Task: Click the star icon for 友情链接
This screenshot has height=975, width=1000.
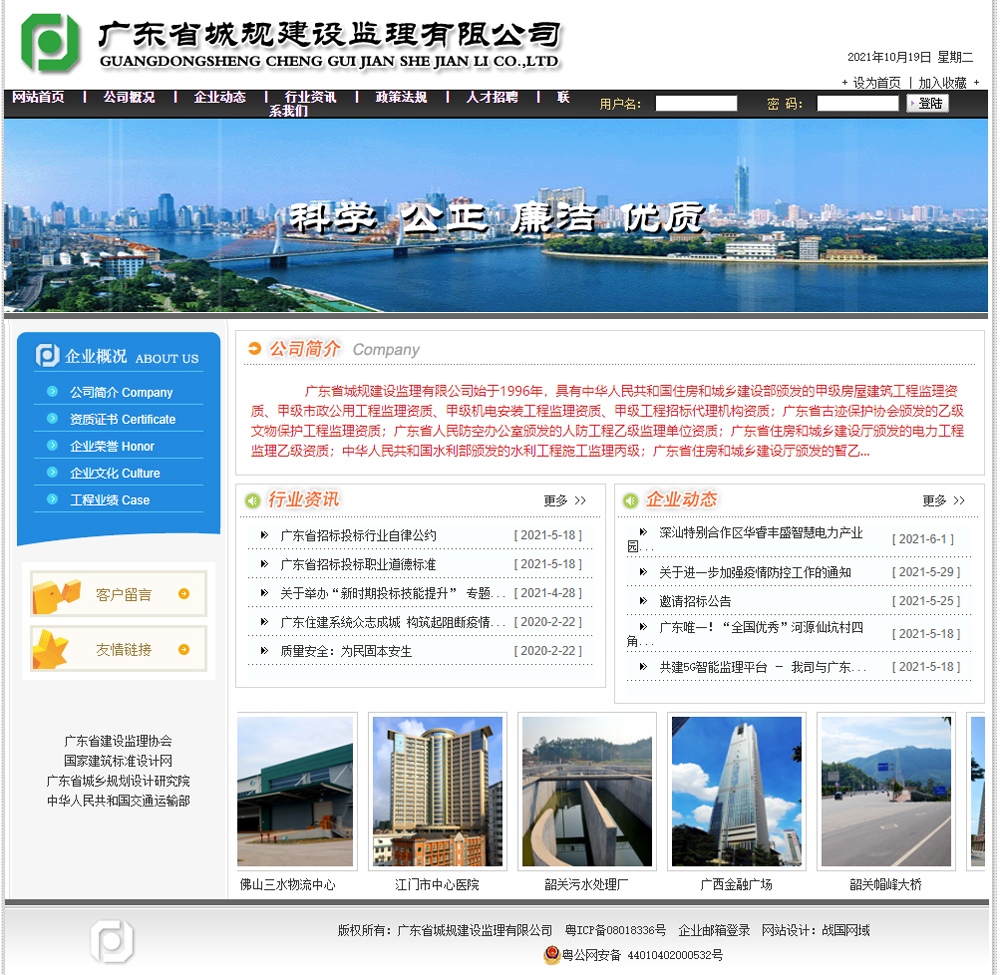Action: pos(51,650)
